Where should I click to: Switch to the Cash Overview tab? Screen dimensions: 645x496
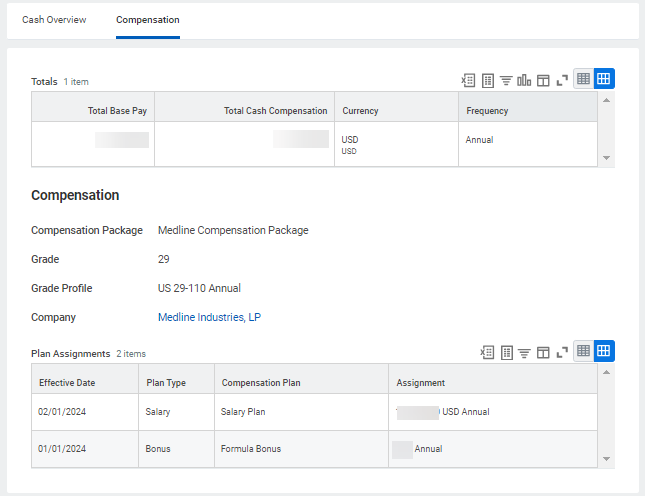coord(54,20)
